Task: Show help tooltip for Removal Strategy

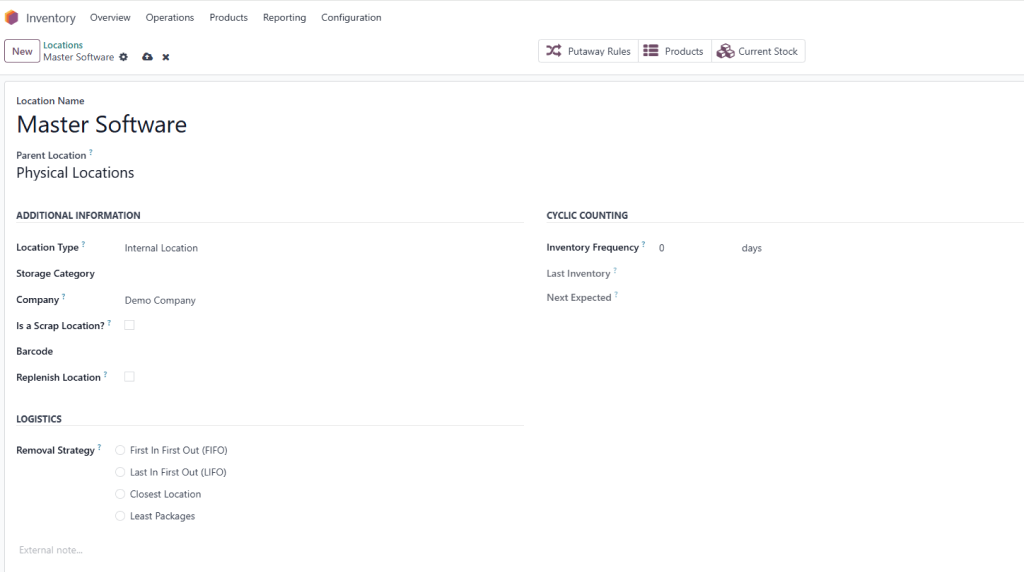Action: pos(100,448)
